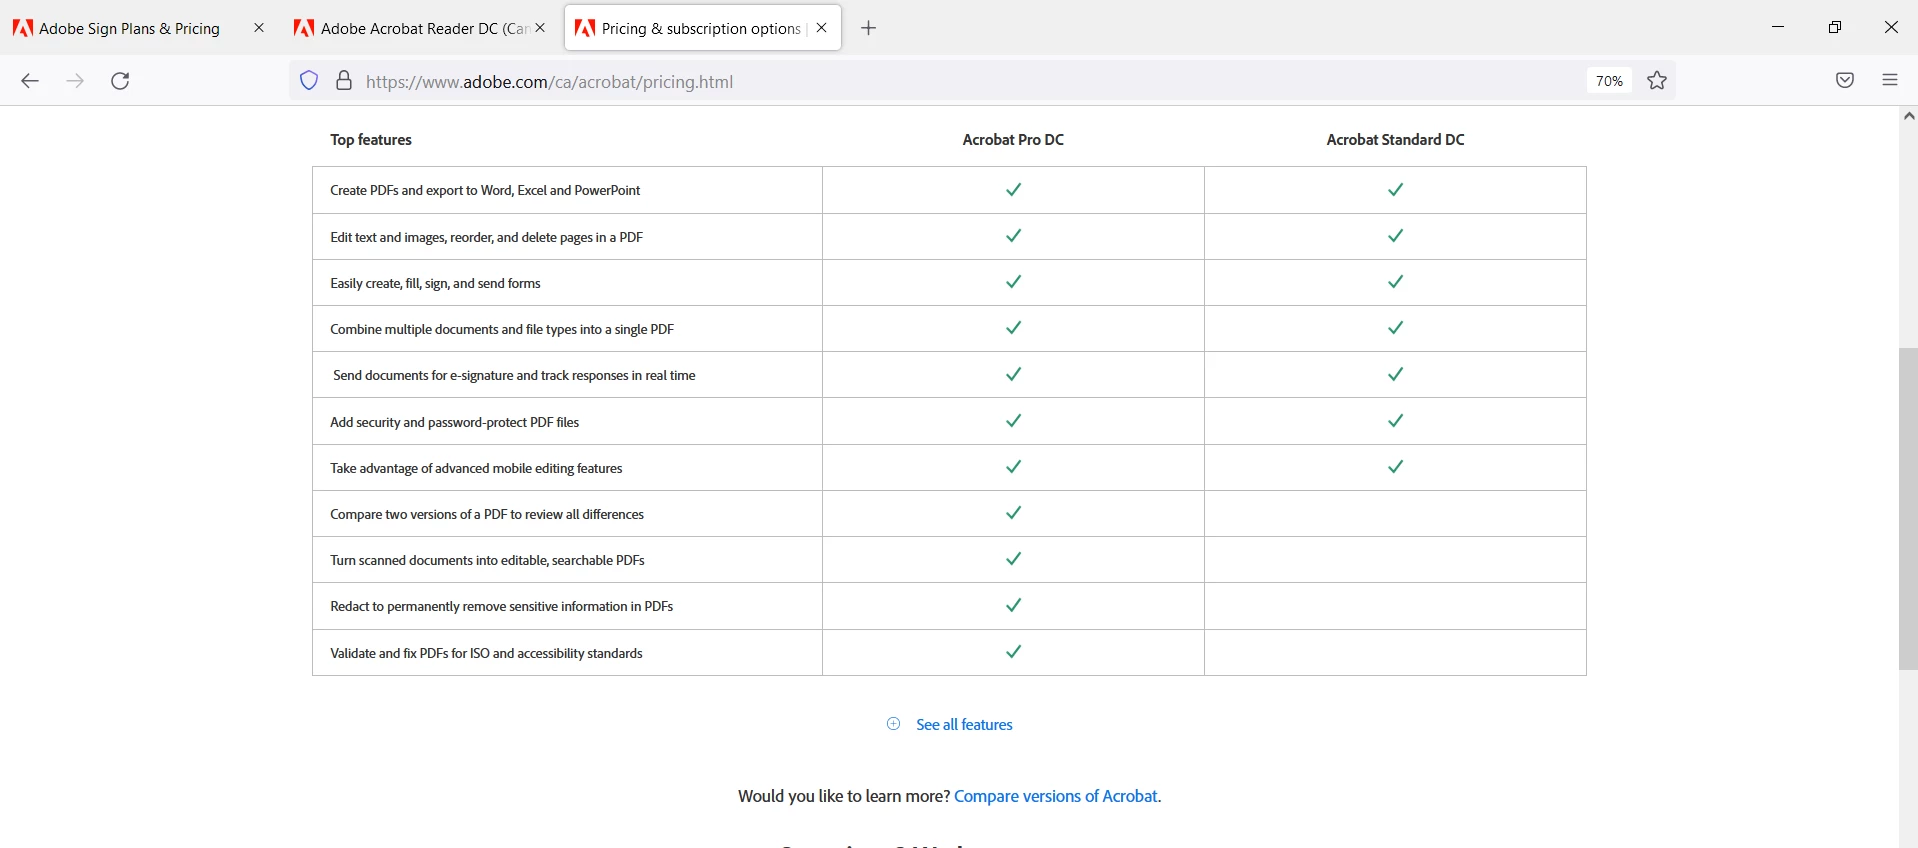This screenshot has width=1918, height=848.
Task: Click Pro DC checkmark for Validate PDFs row
Action: (1013, 652)
